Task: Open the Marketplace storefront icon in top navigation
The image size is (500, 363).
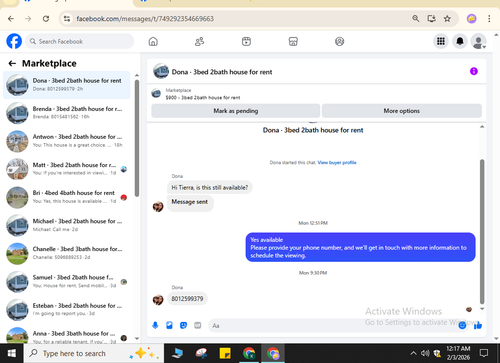Action: 293,42
